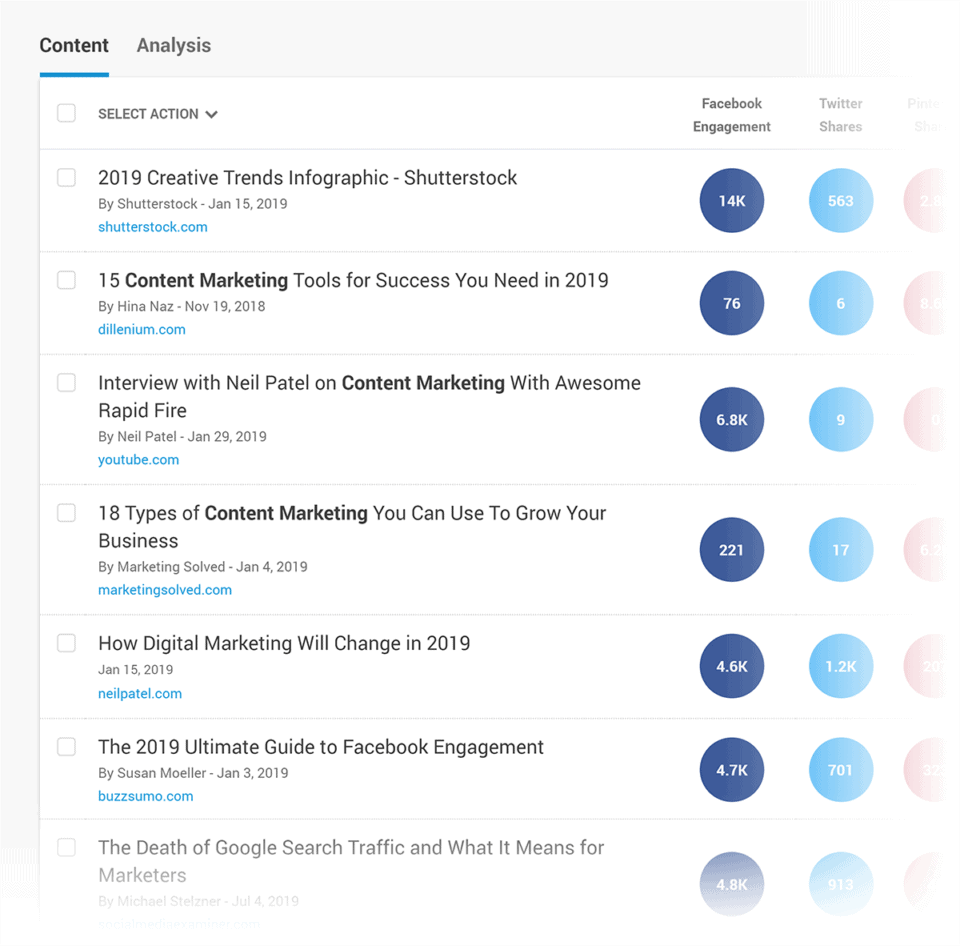Open the marketingsolved.com link
The height and width of the screenshot is (946, 960).
click(164, 590)
